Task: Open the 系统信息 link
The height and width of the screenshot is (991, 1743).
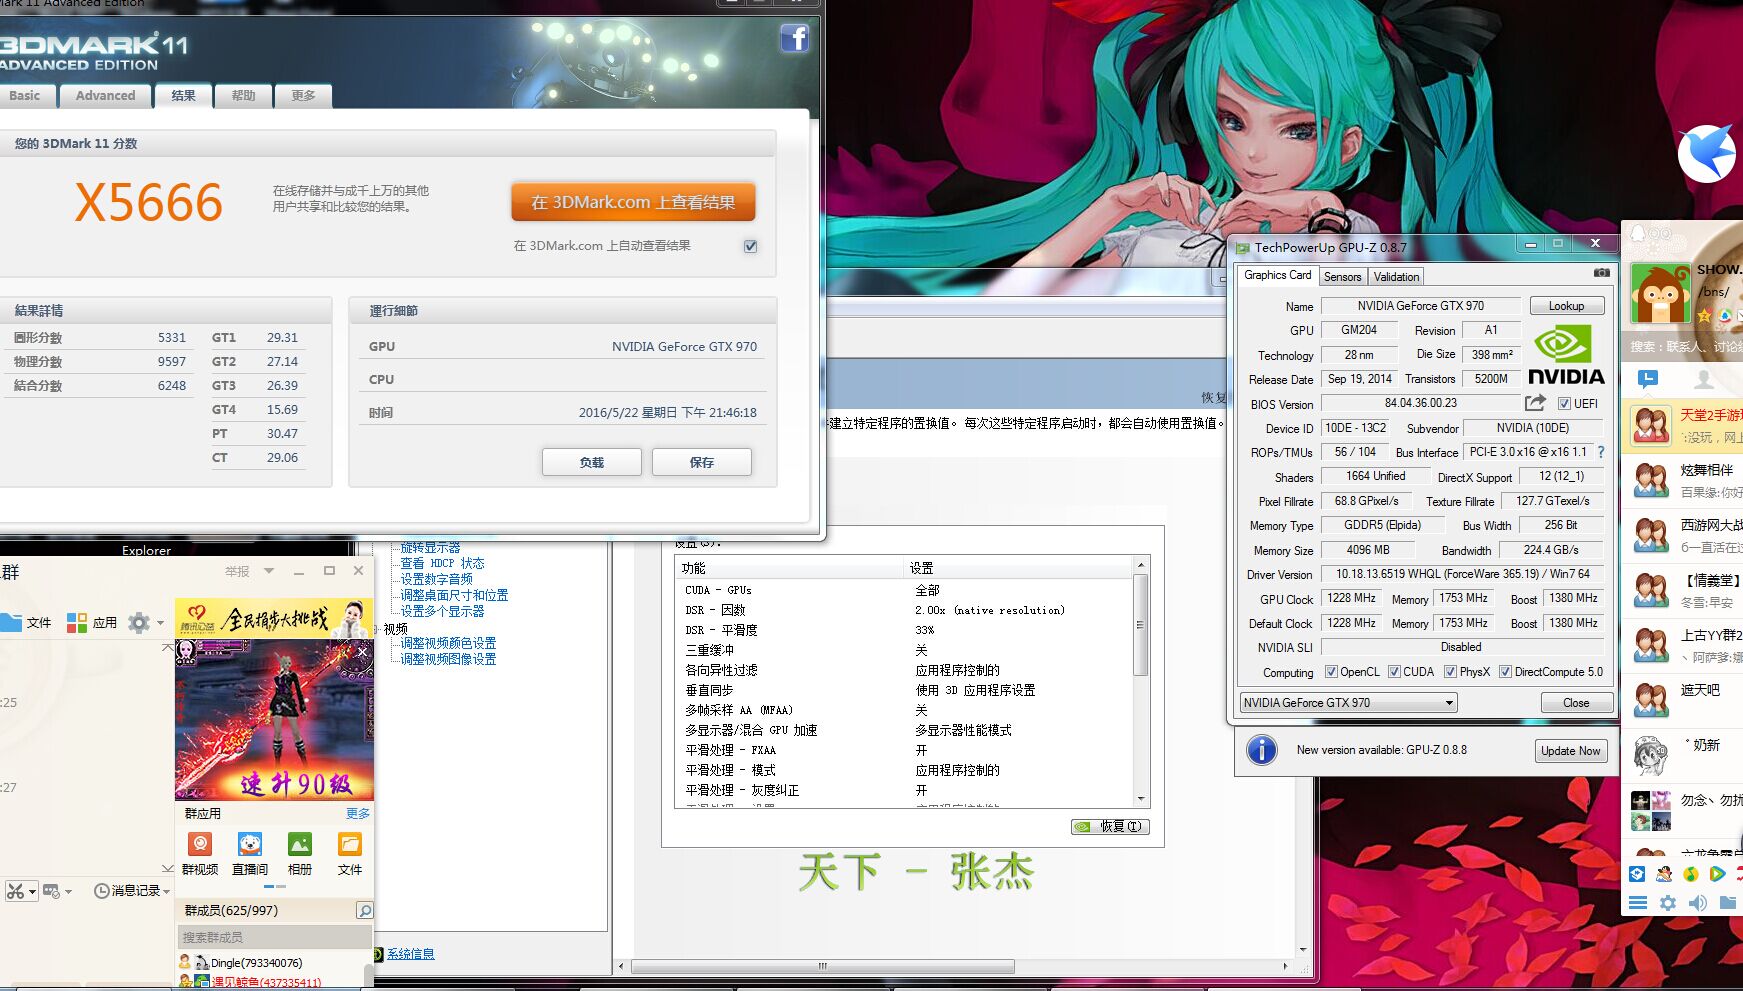Action: tap(411, 954)
